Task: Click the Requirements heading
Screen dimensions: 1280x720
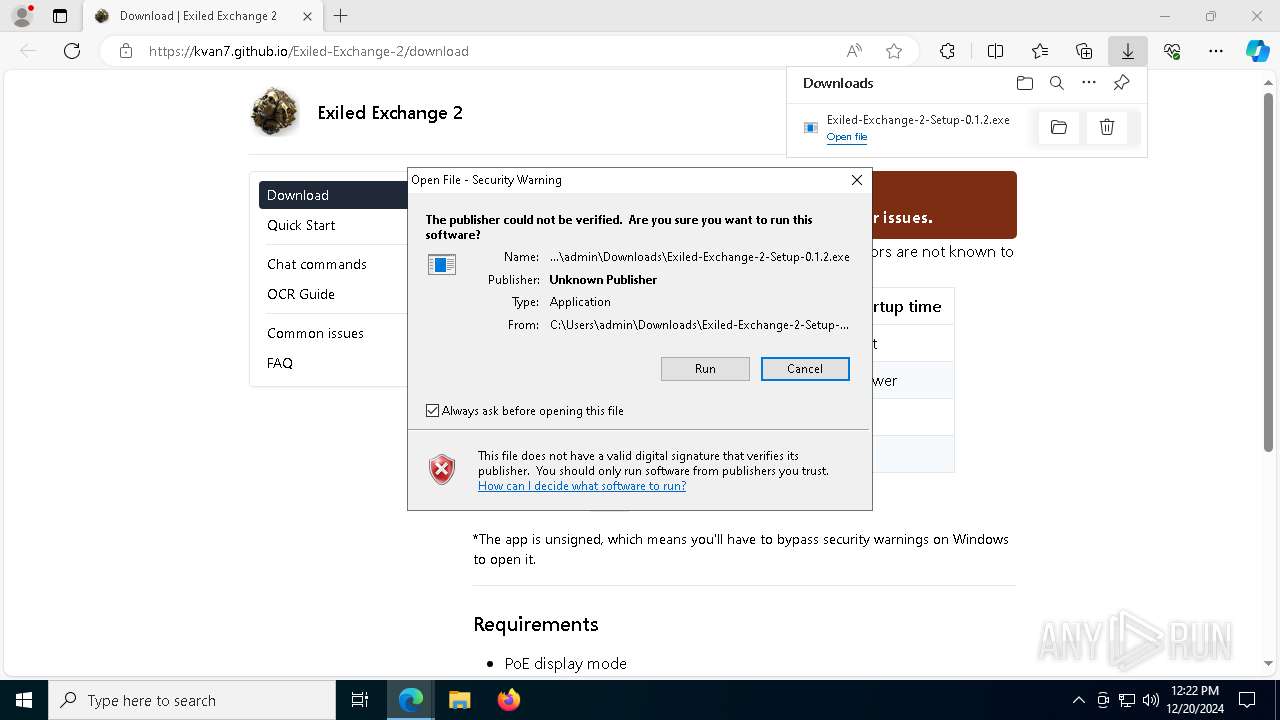Action: 536,624
